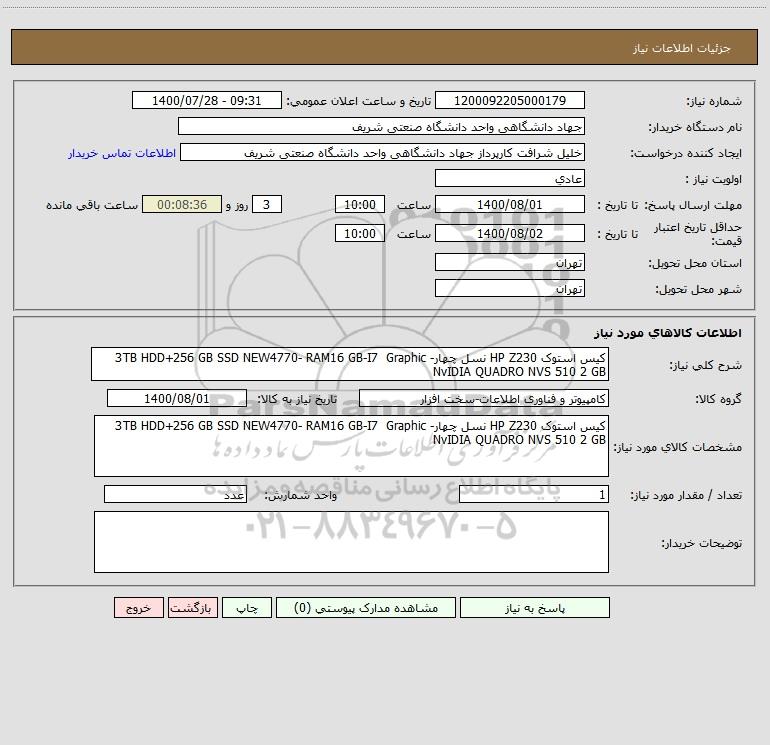This screenshot has height=745, width=770.
Task: Click the چاپ print button
Action: (x=247, y=607)
